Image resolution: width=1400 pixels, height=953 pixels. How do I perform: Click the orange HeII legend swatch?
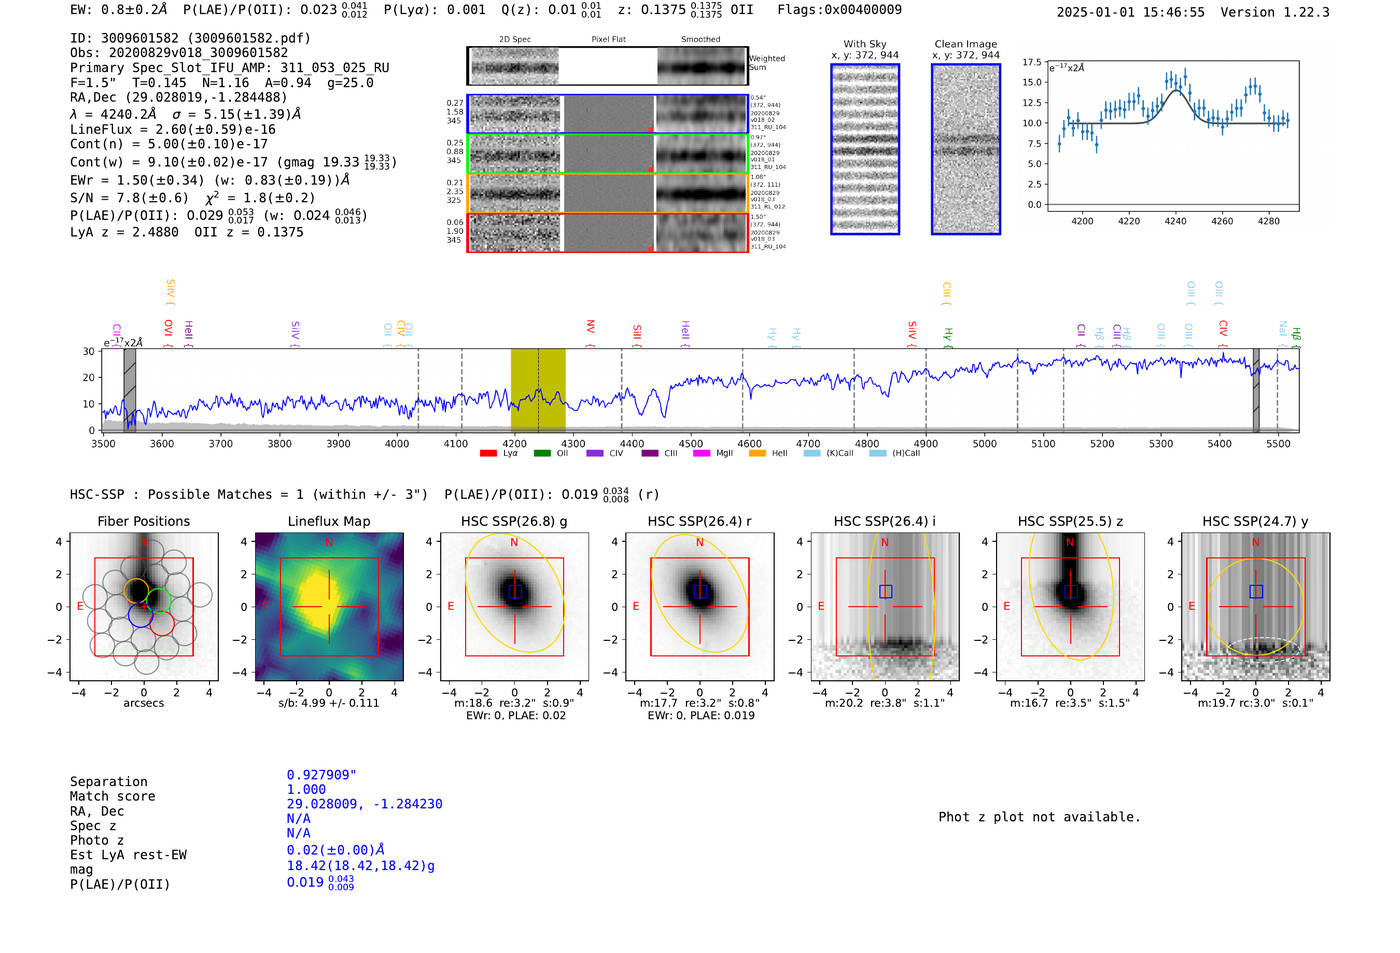click(757, 453)
